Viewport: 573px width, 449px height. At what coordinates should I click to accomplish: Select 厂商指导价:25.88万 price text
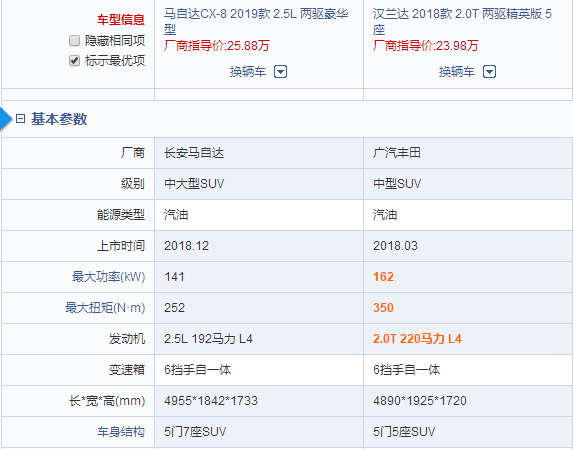point(216,46)
